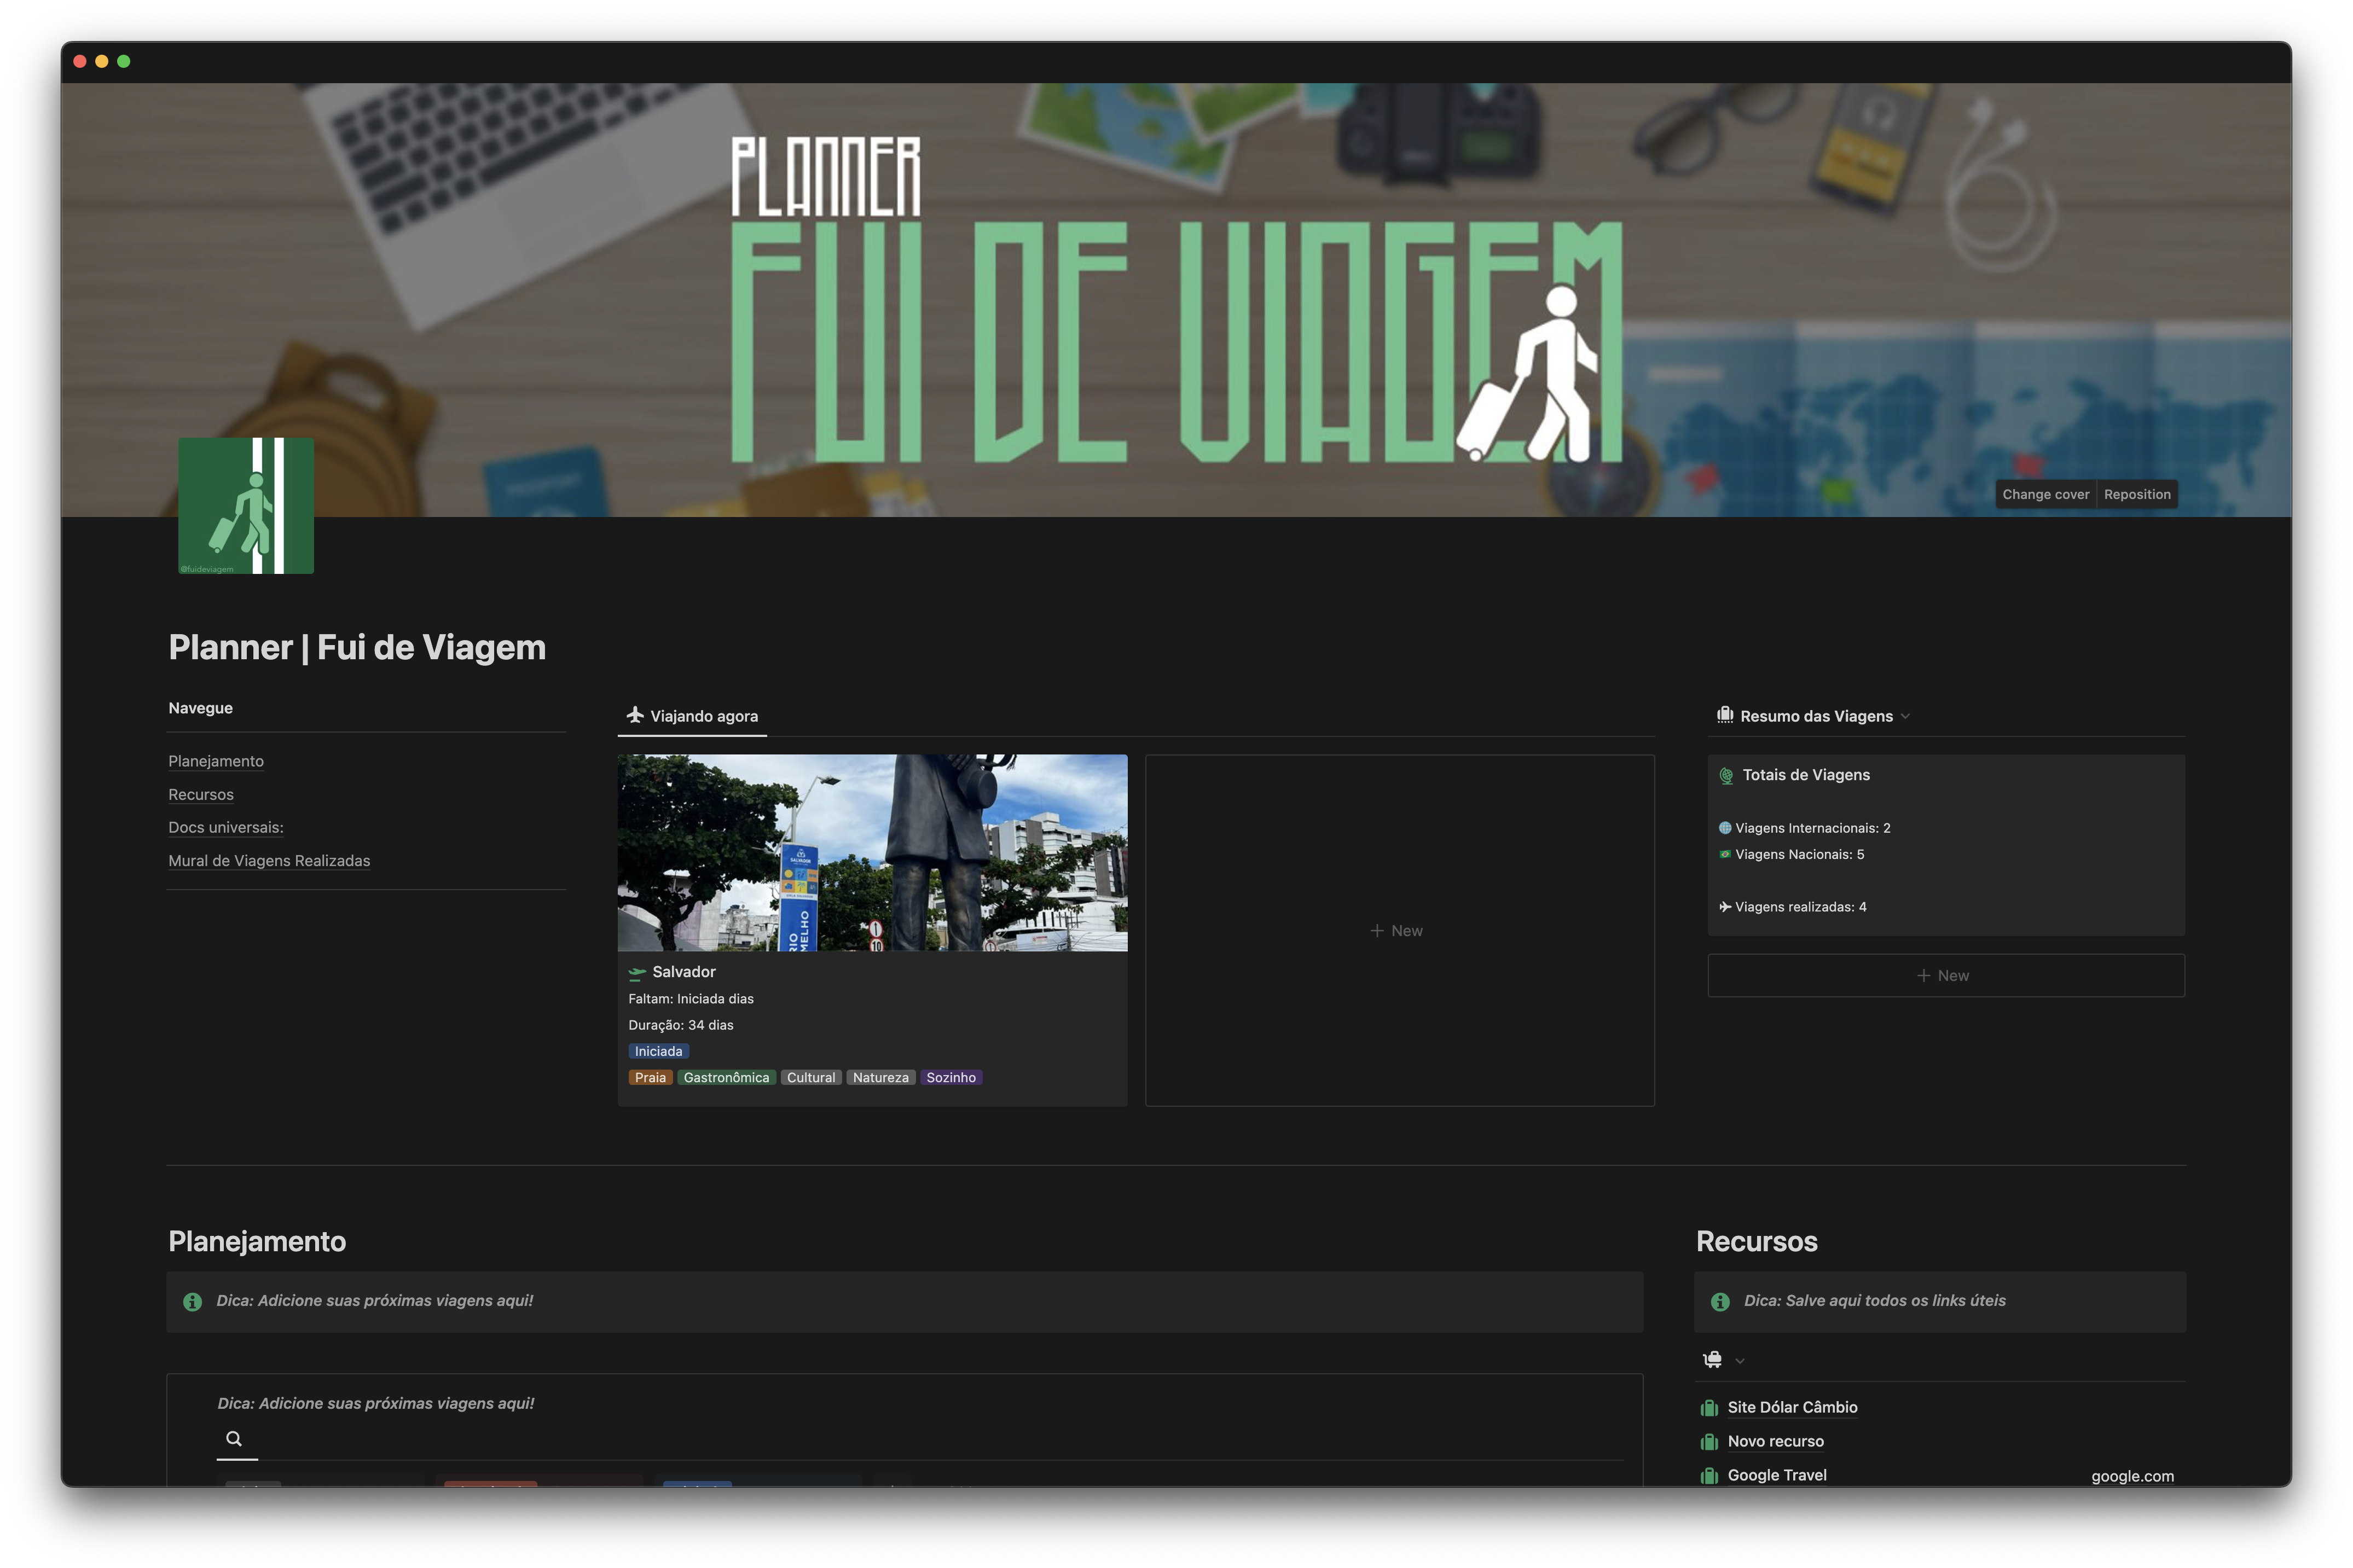The width and height of the screenshot is (2353, 1568).
Task: Click 'Duração: 34 dias' text
Action: [x=681, y=1025]
